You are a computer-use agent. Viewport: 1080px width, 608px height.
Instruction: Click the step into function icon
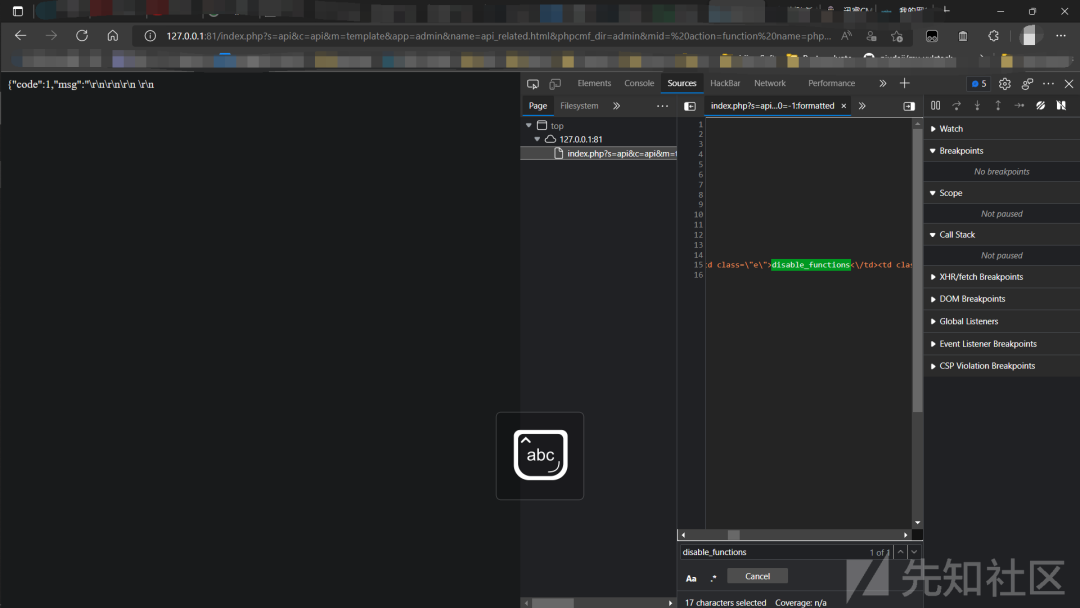point(977,105)
